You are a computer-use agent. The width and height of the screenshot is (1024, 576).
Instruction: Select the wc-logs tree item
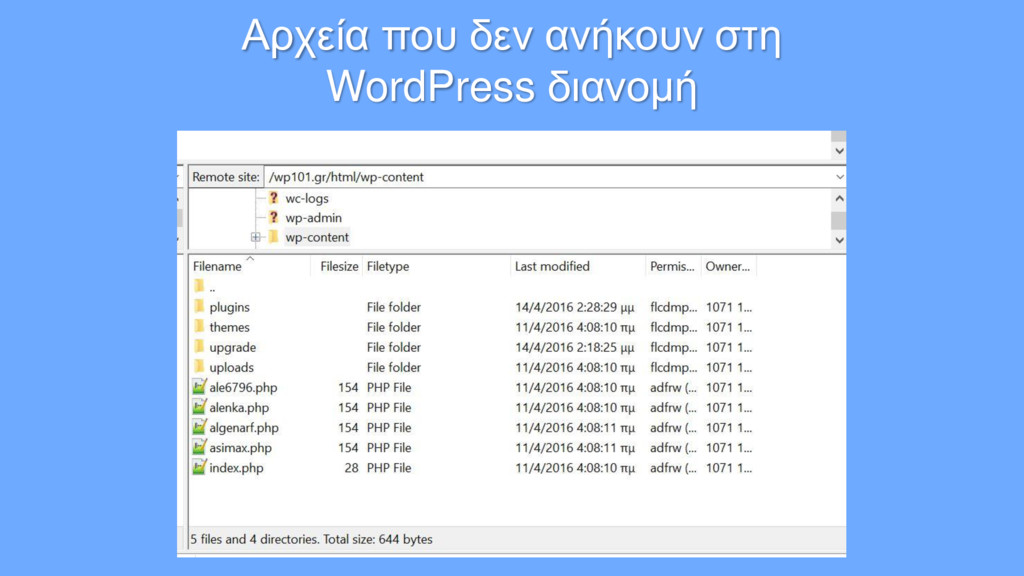point(307,199)
